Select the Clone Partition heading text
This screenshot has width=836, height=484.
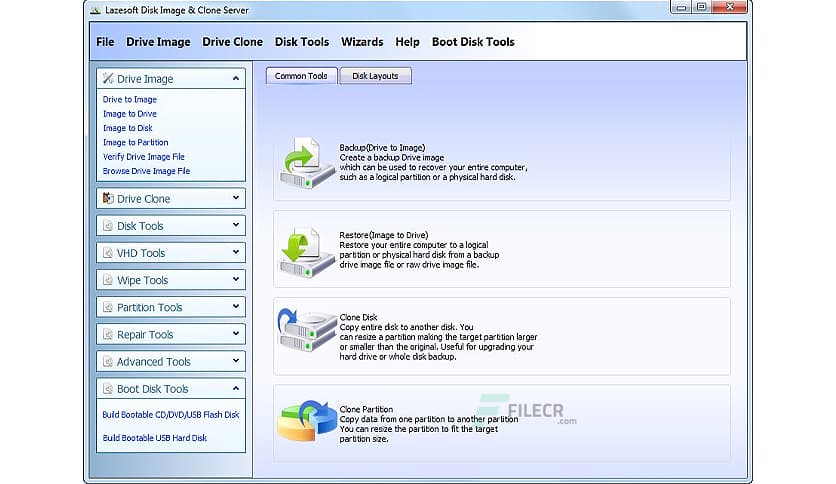click(x=366, y=409)
